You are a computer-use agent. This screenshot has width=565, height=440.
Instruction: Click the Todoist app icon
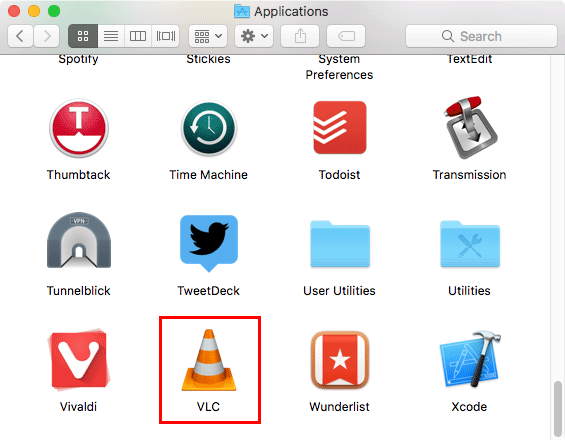(x=339, y=127)
